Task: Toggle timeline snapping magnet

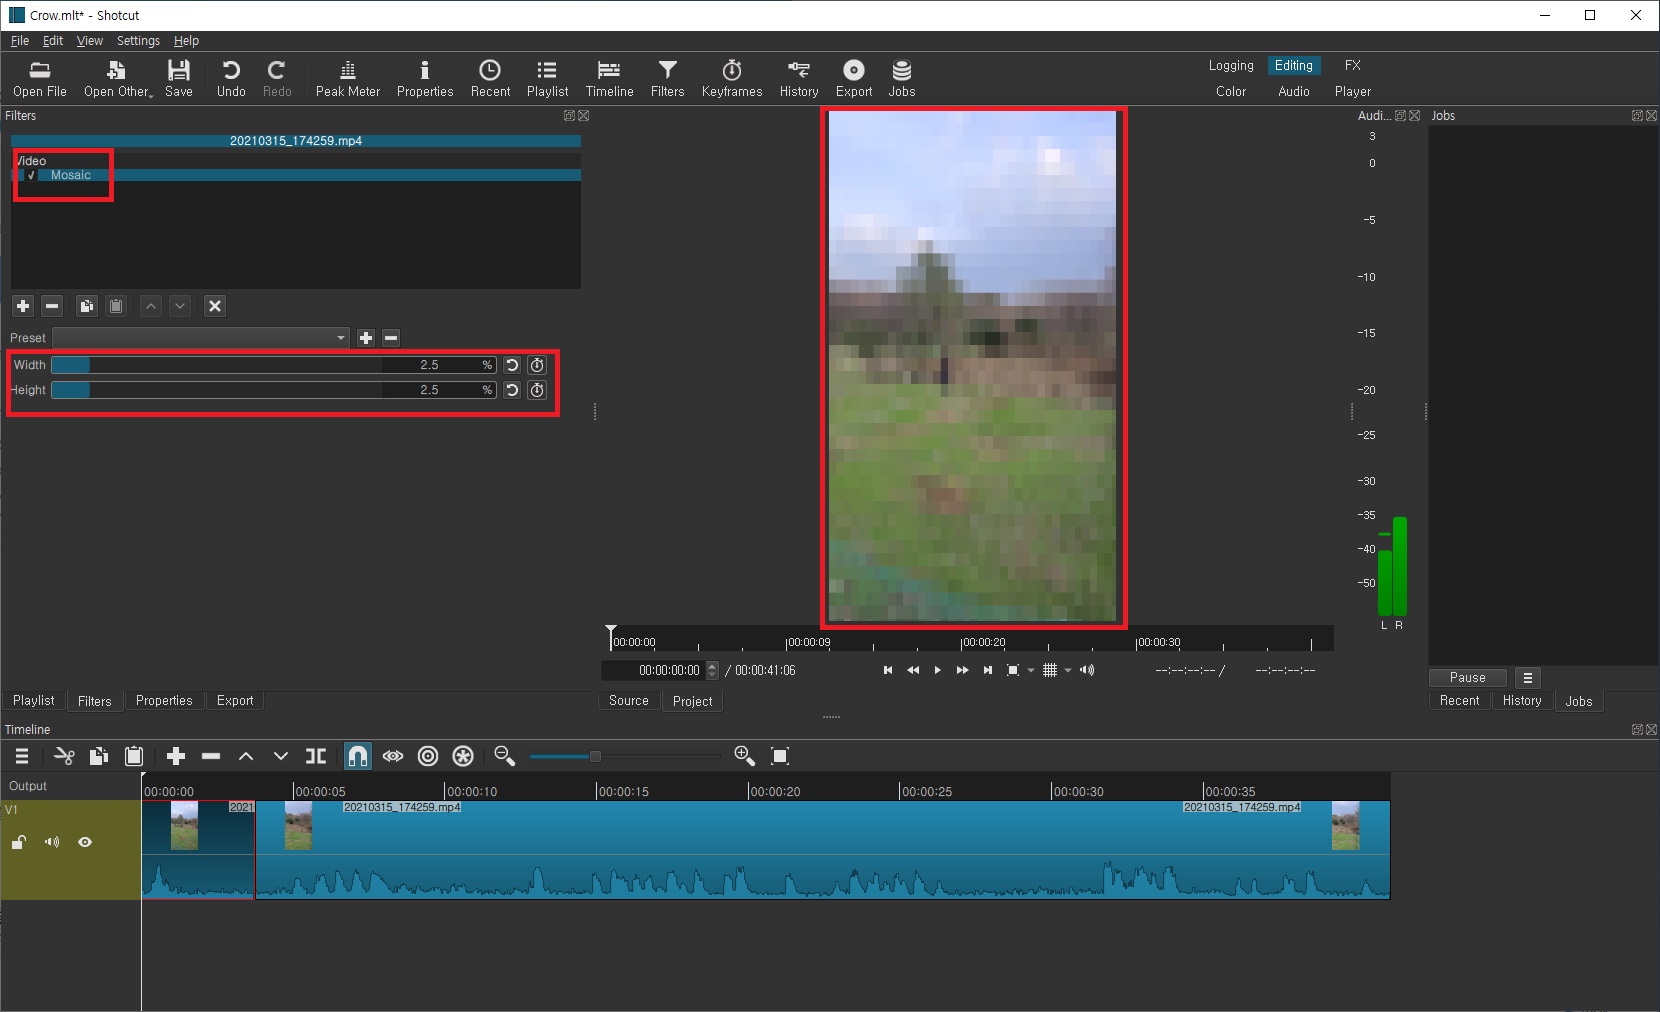Action: click(357, 756)
